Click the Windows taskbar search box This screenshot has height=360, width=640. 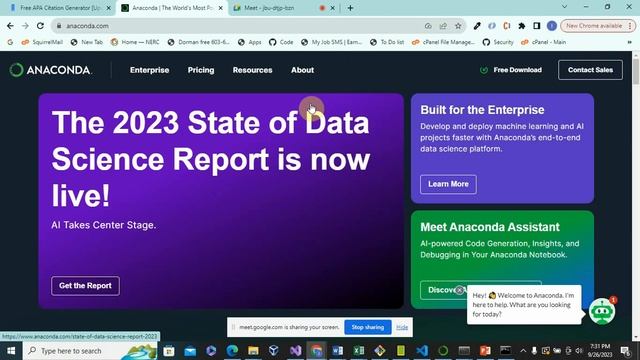pos(90,351)
